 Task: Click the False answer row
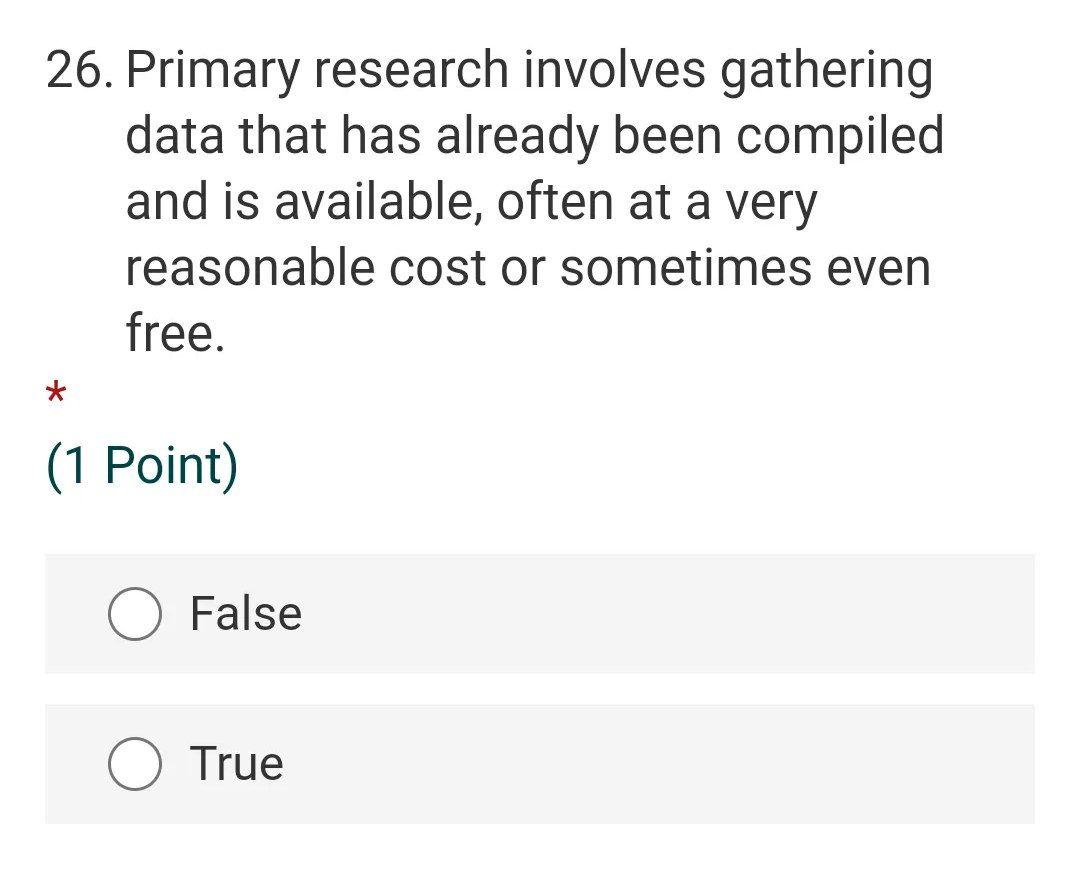pos(540,613)
